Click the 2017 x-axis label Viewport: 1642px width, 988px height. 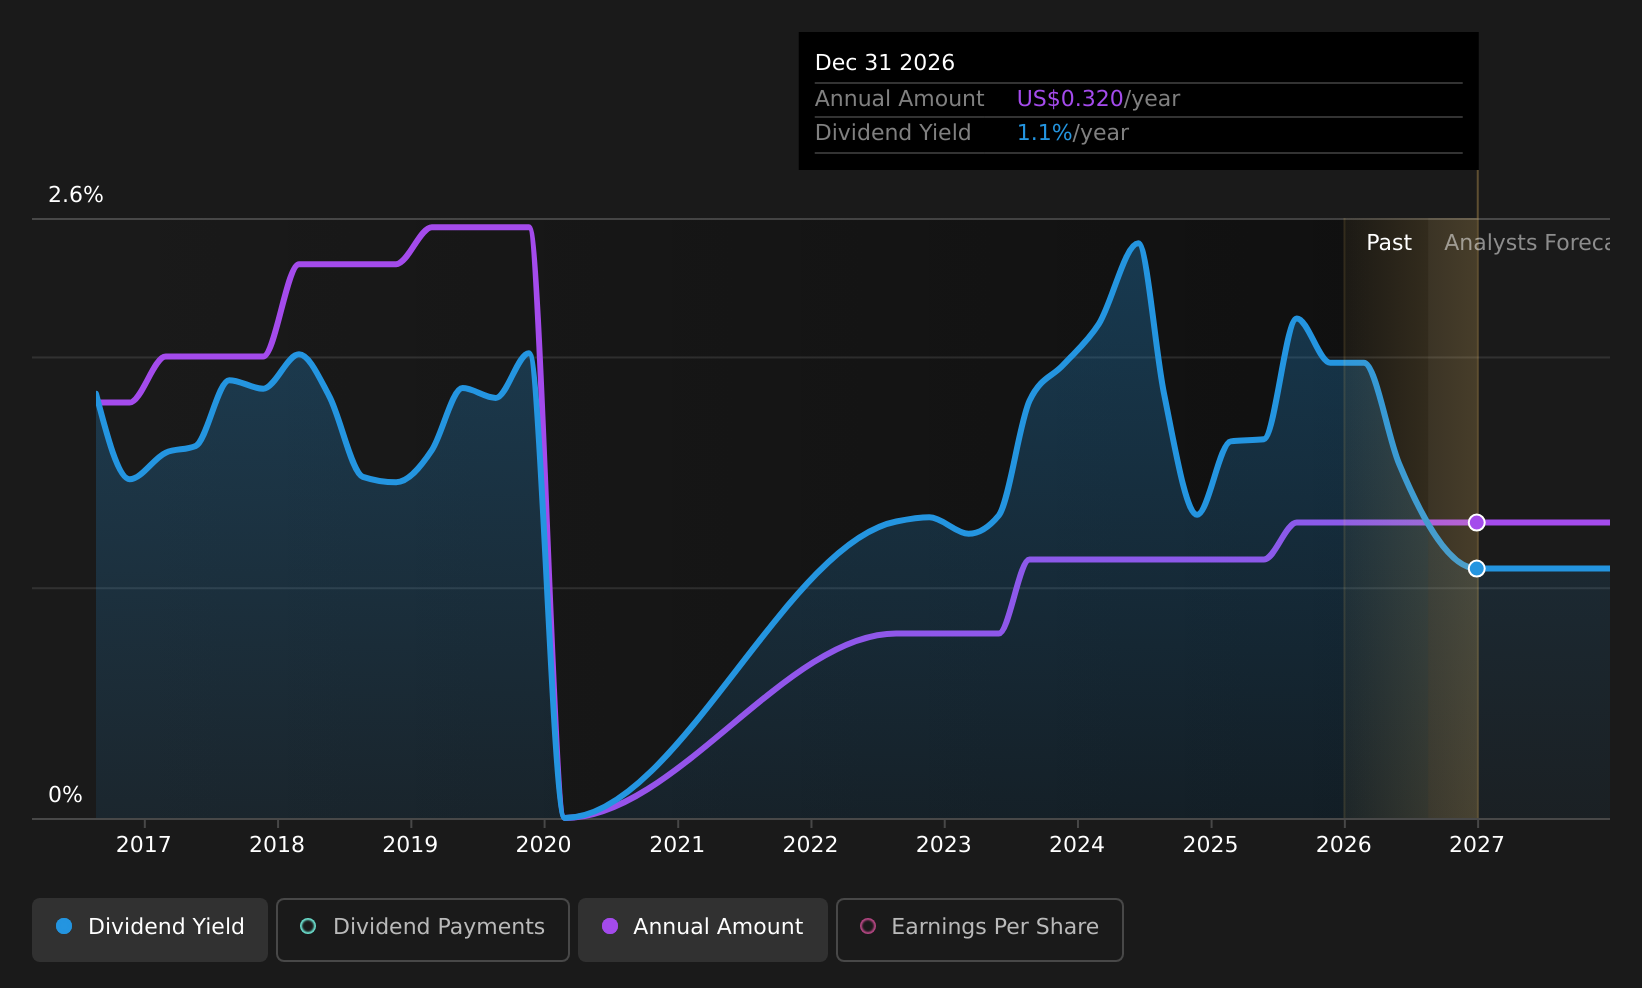click(144, 845)
